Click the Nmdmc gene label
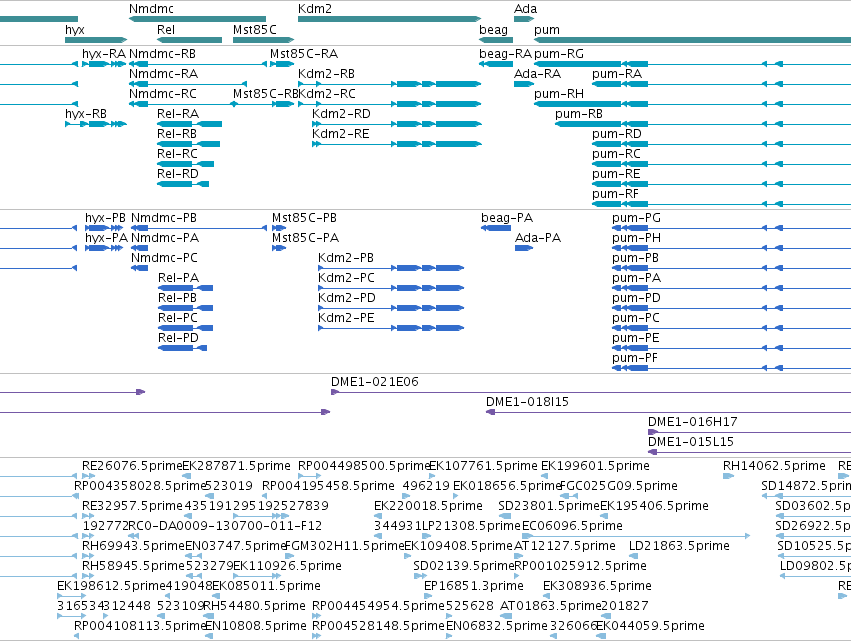 (x=151, y=9)
